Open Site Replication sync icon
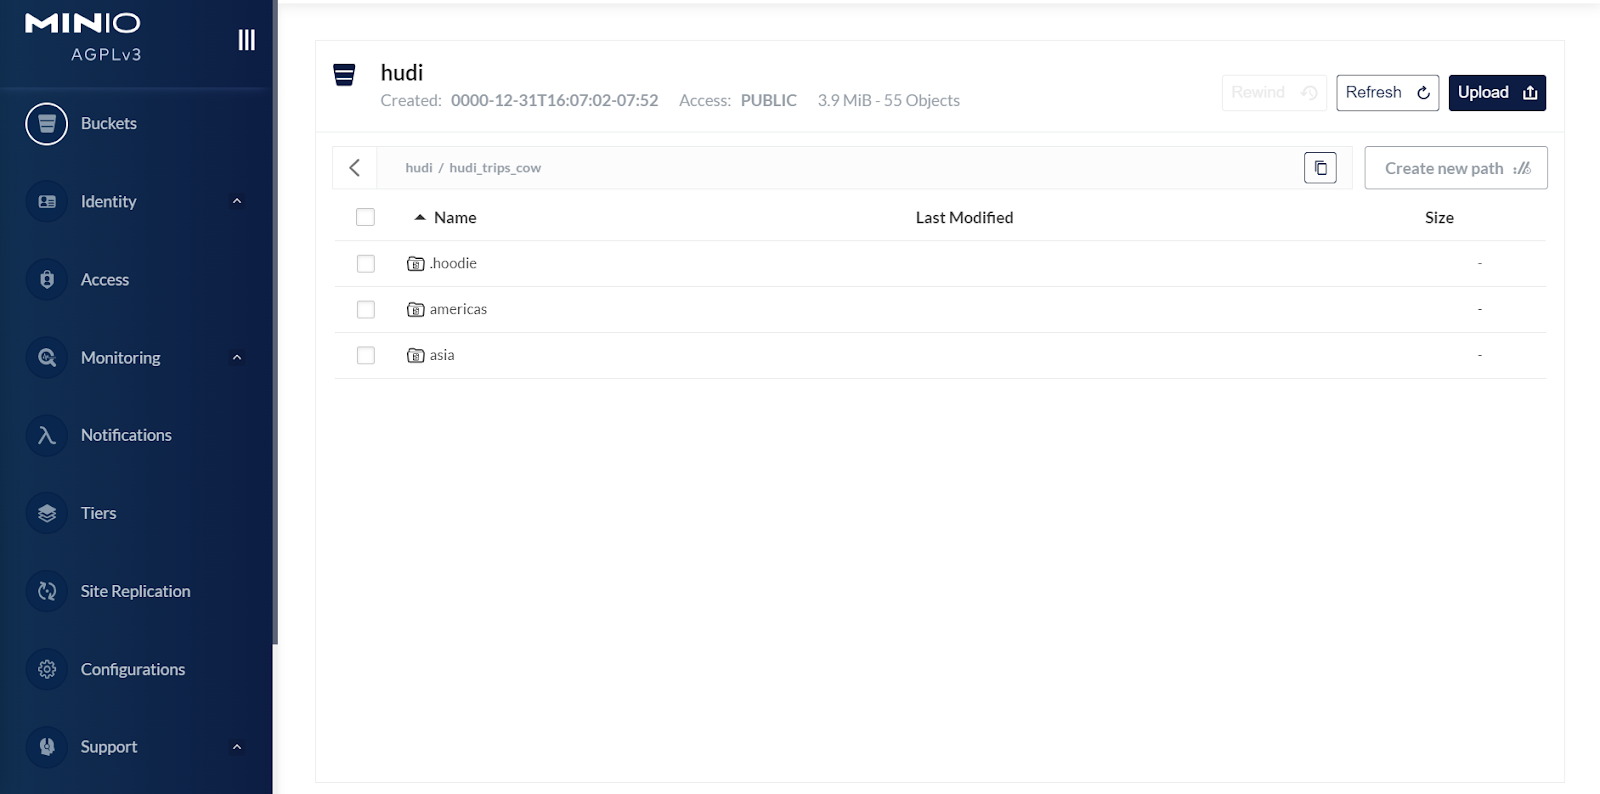 pos(46,592)
